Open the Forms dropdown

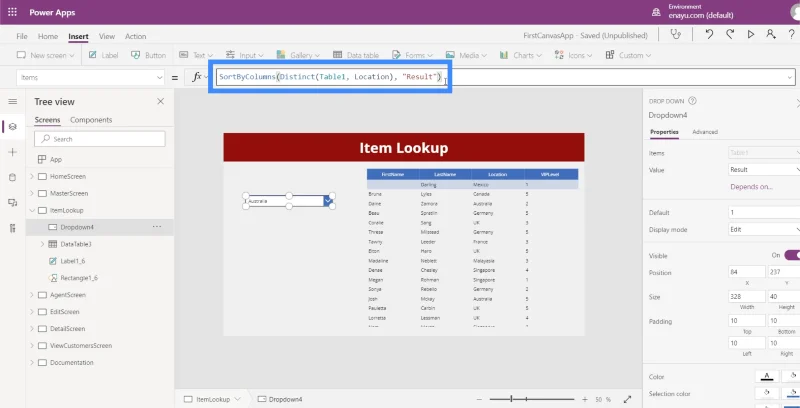412,55
